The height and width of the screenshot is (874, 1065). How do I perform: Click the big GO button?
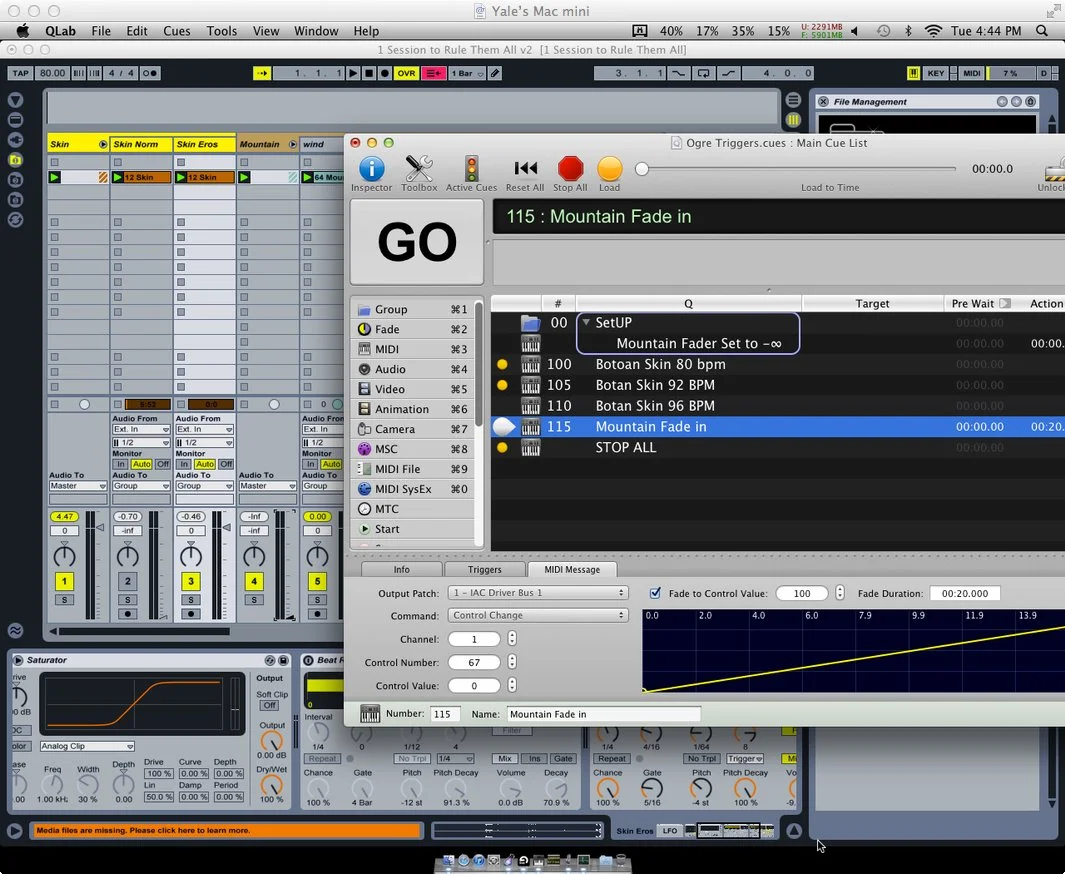416,242
